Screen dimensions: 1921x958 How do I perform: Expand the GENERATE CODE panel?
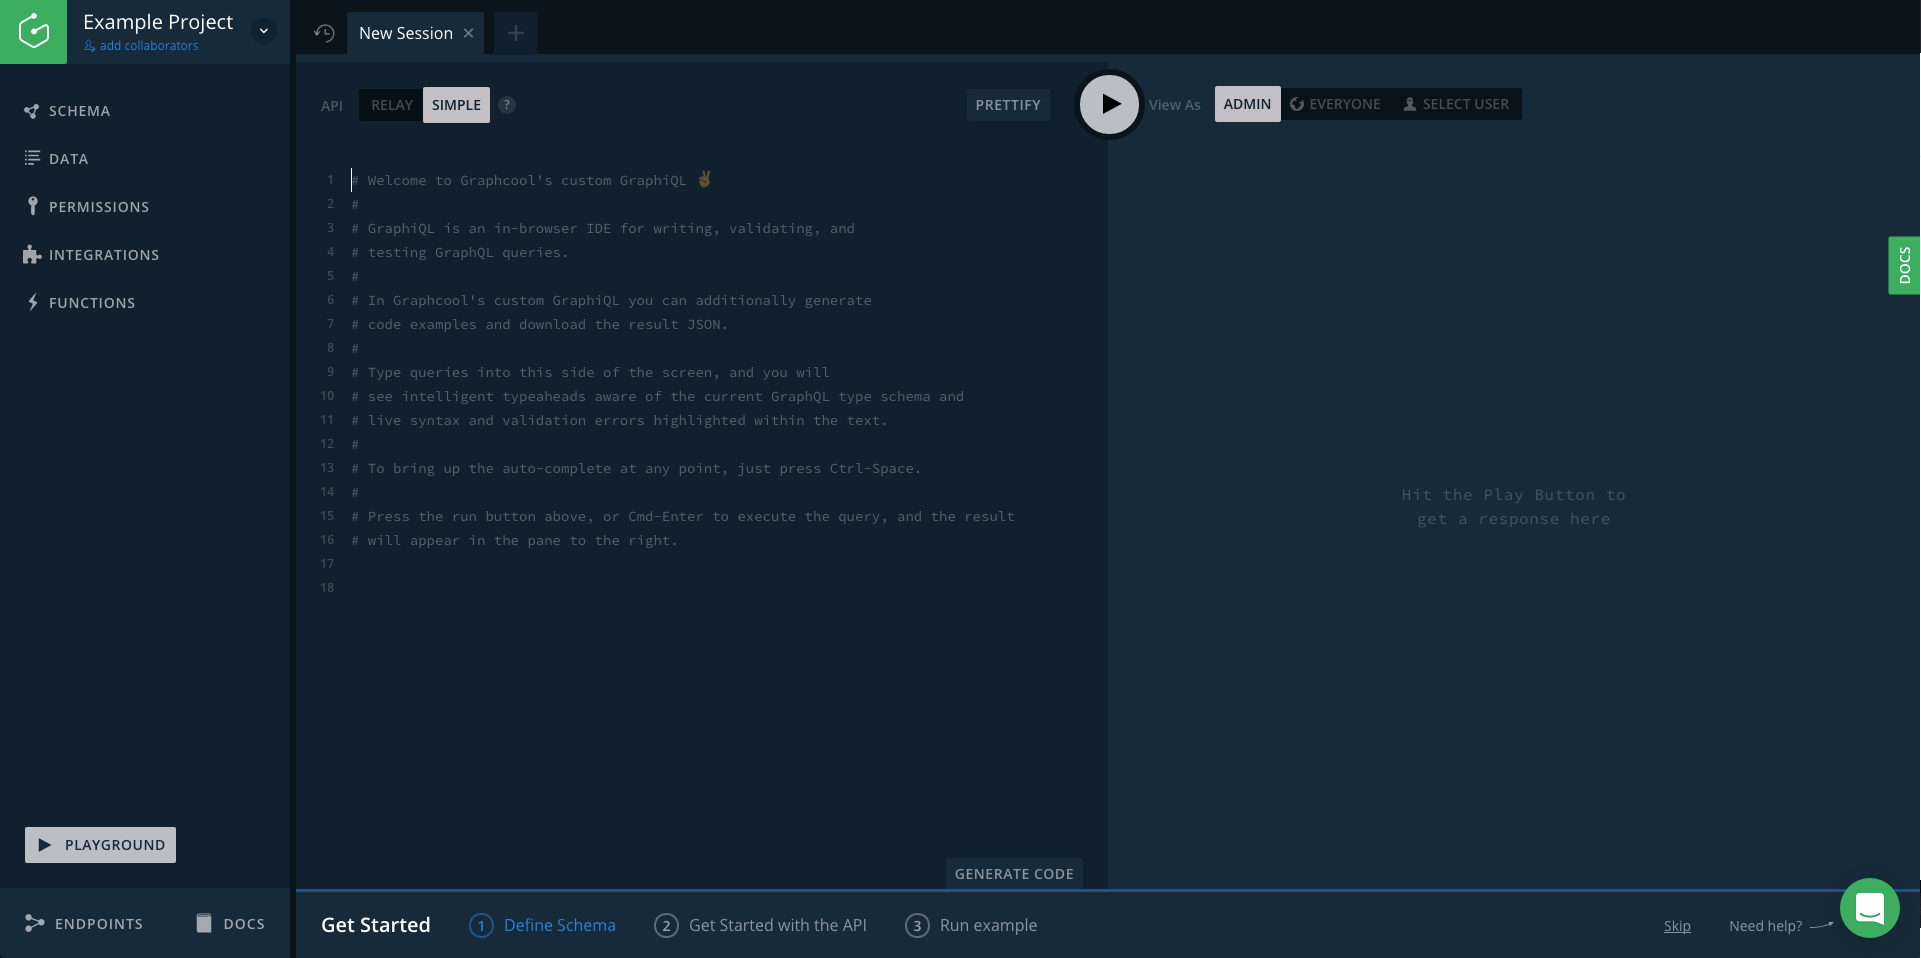[1013, 873]
